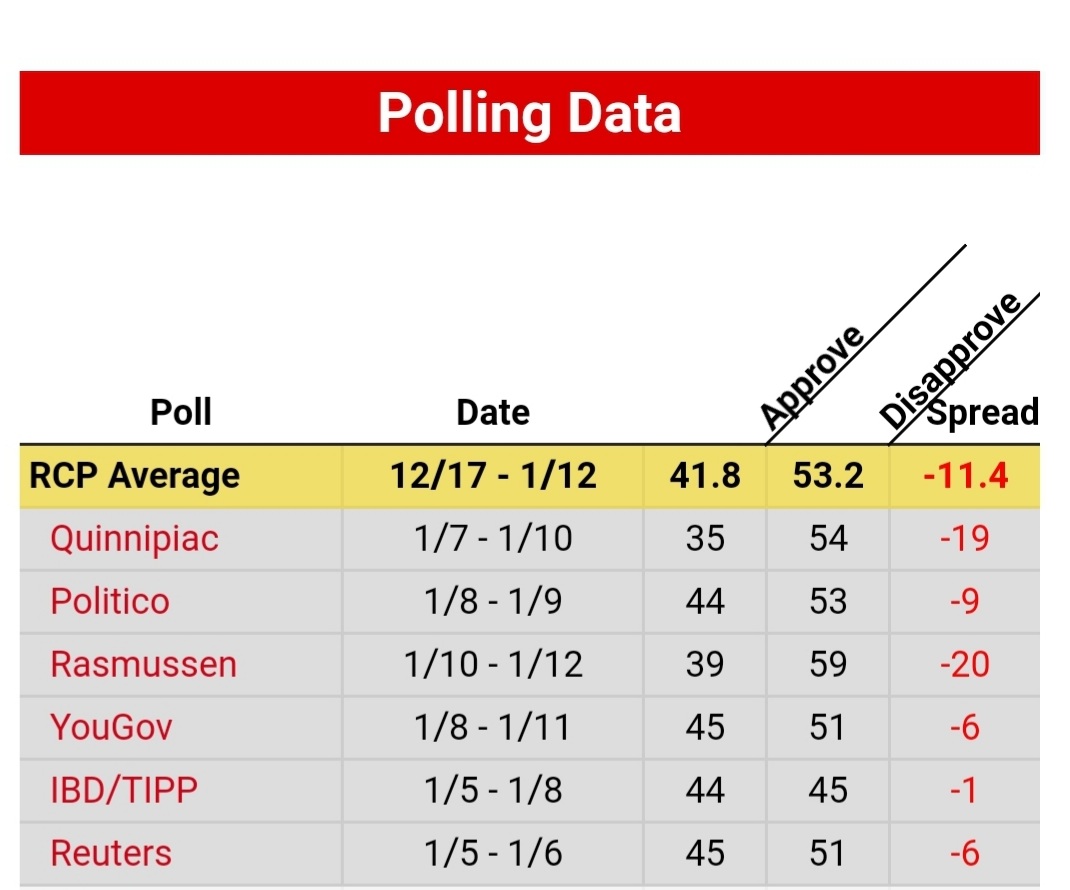Click the Polling Data red header
Screen dimensions: 1070x890
click(530, 113)
